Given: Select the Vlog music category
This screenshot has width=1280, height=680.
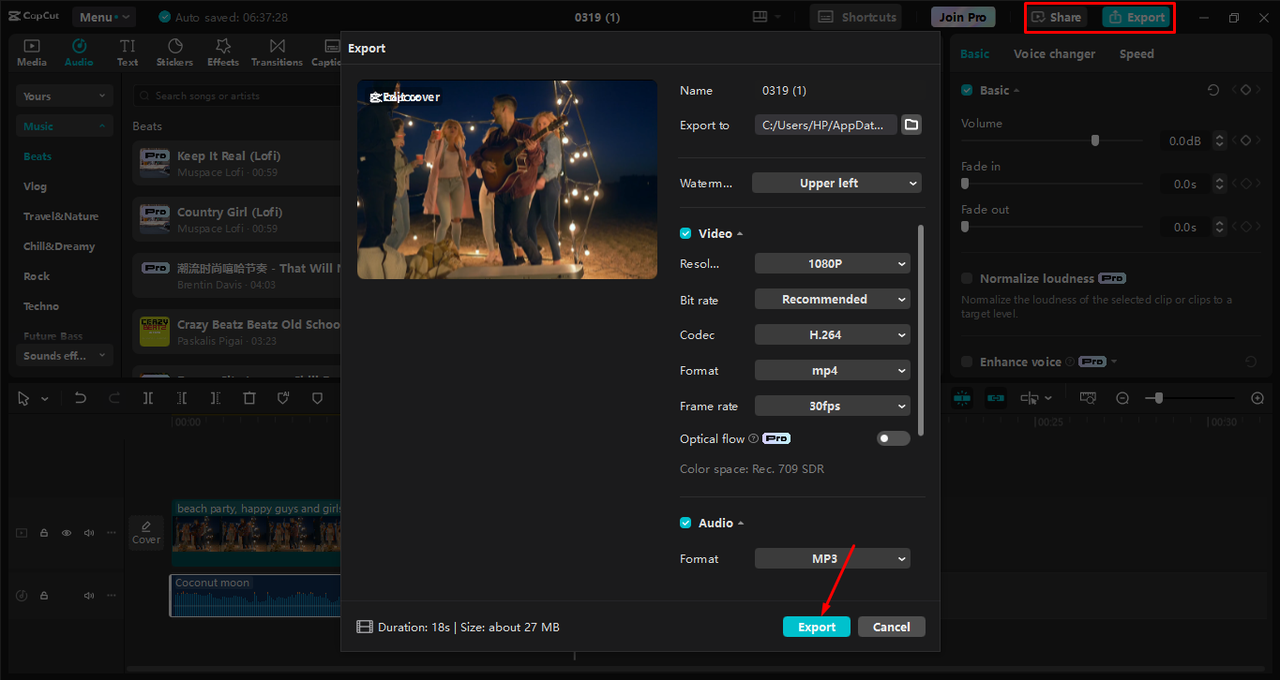Looking at the screenshot, I should point(35,186).
